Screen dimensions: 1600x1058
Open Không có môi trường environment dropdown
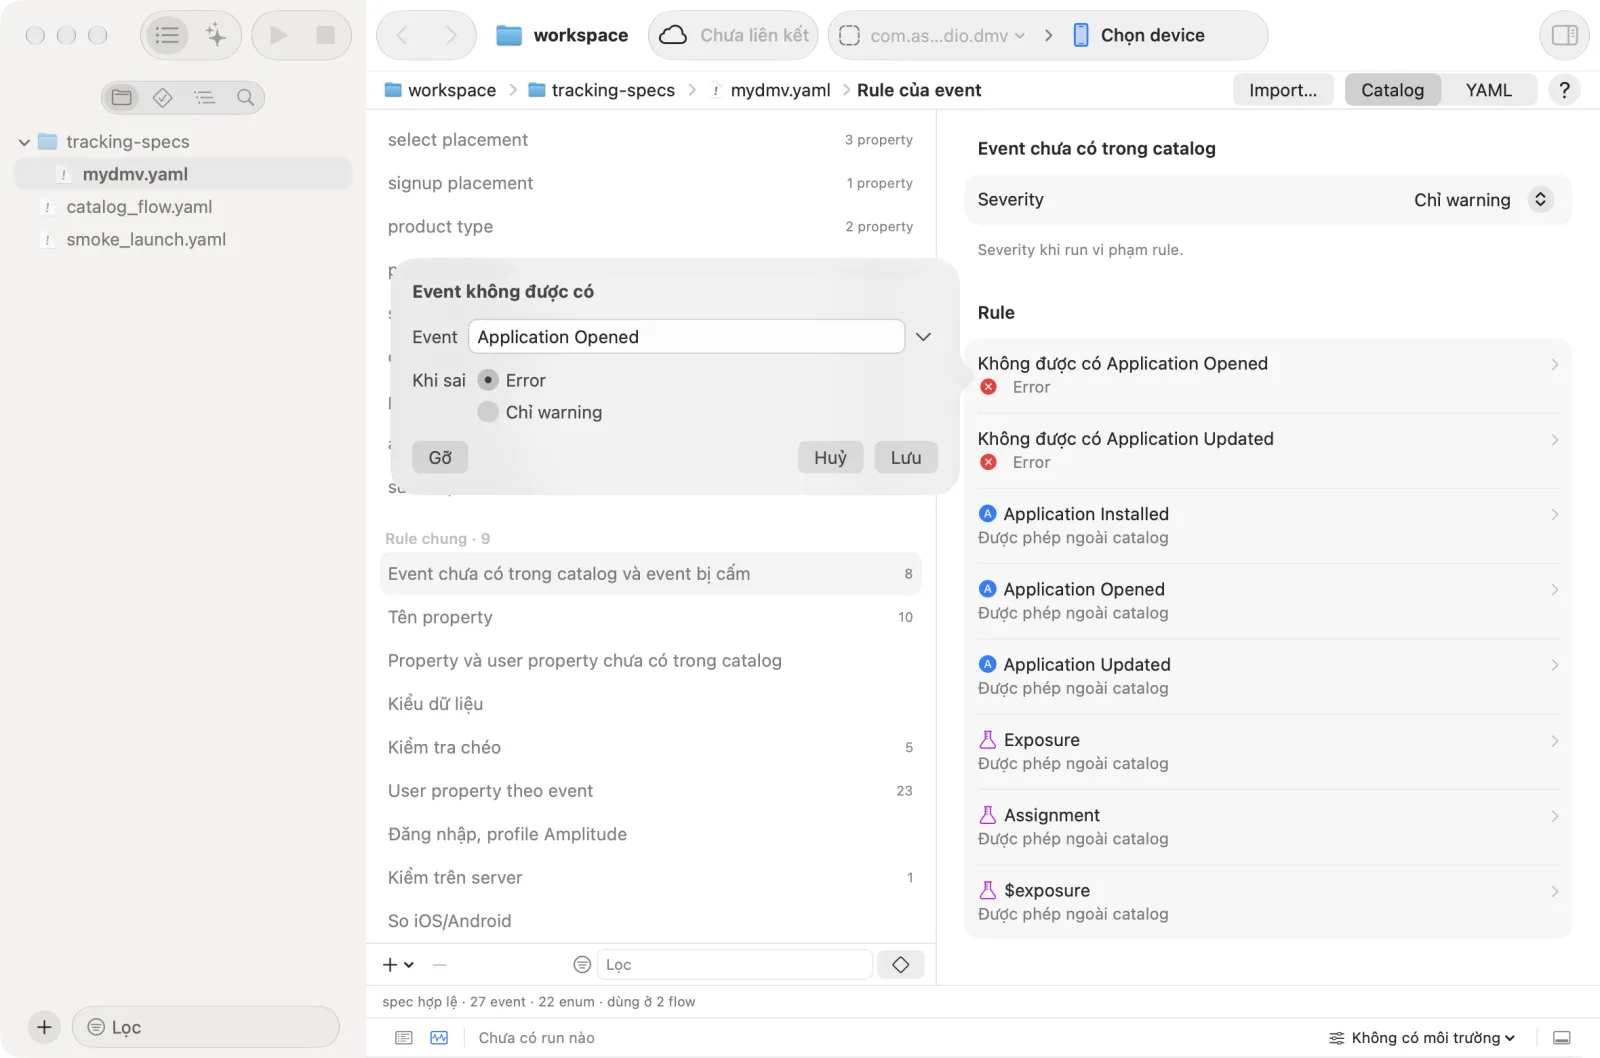tap(1421, 1038)
